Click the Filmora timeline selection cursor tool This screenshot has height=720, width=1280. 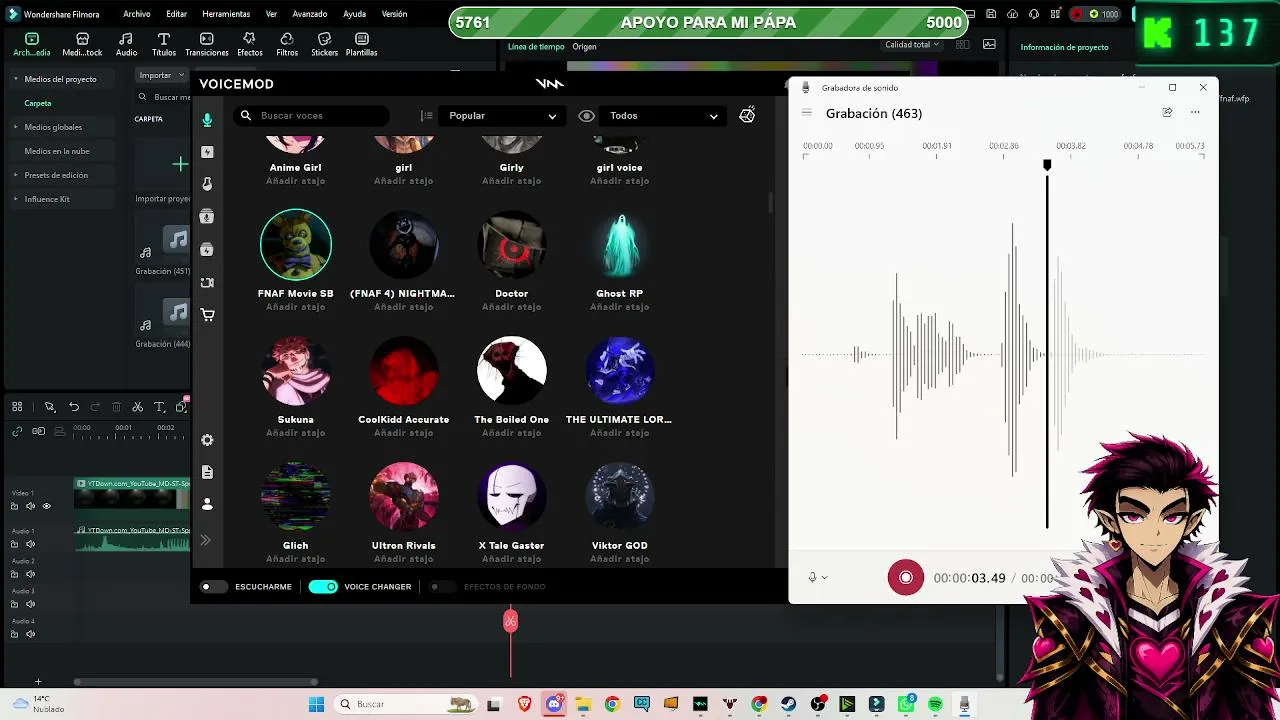(x=49, y=407)
